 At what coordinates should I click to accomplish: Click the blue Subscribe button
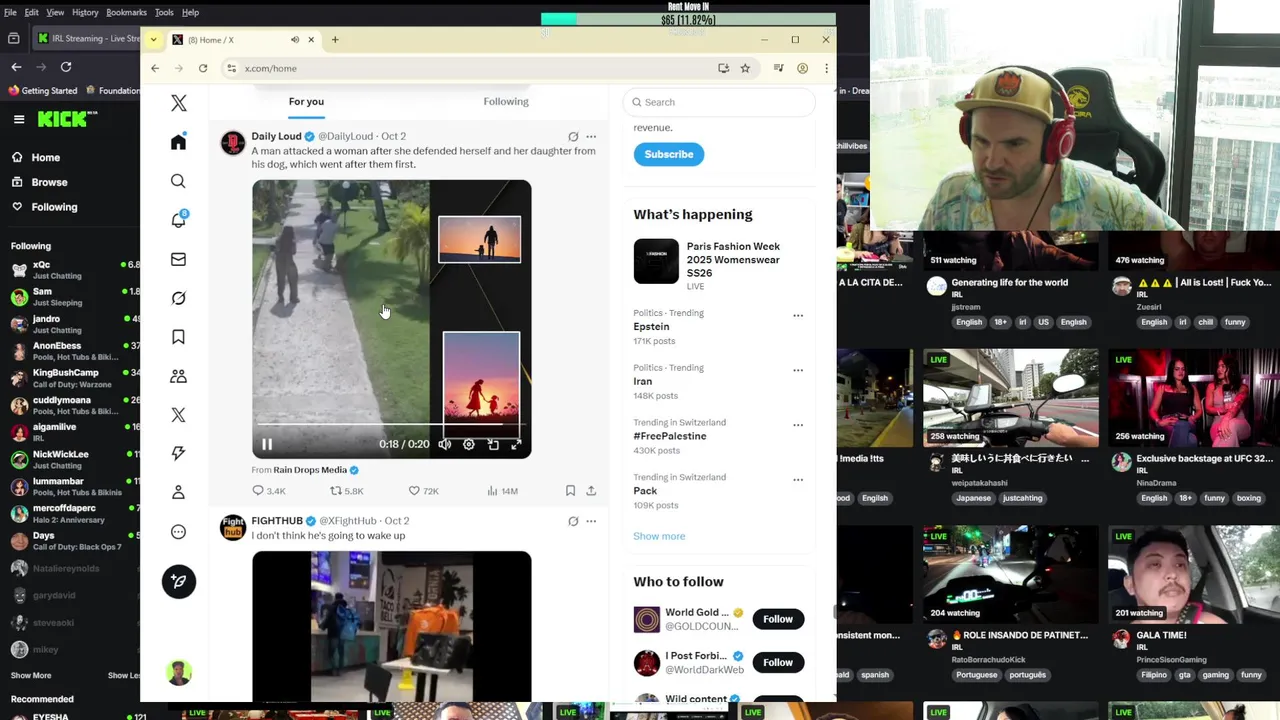pyautogui.click(x=669, y=154)
